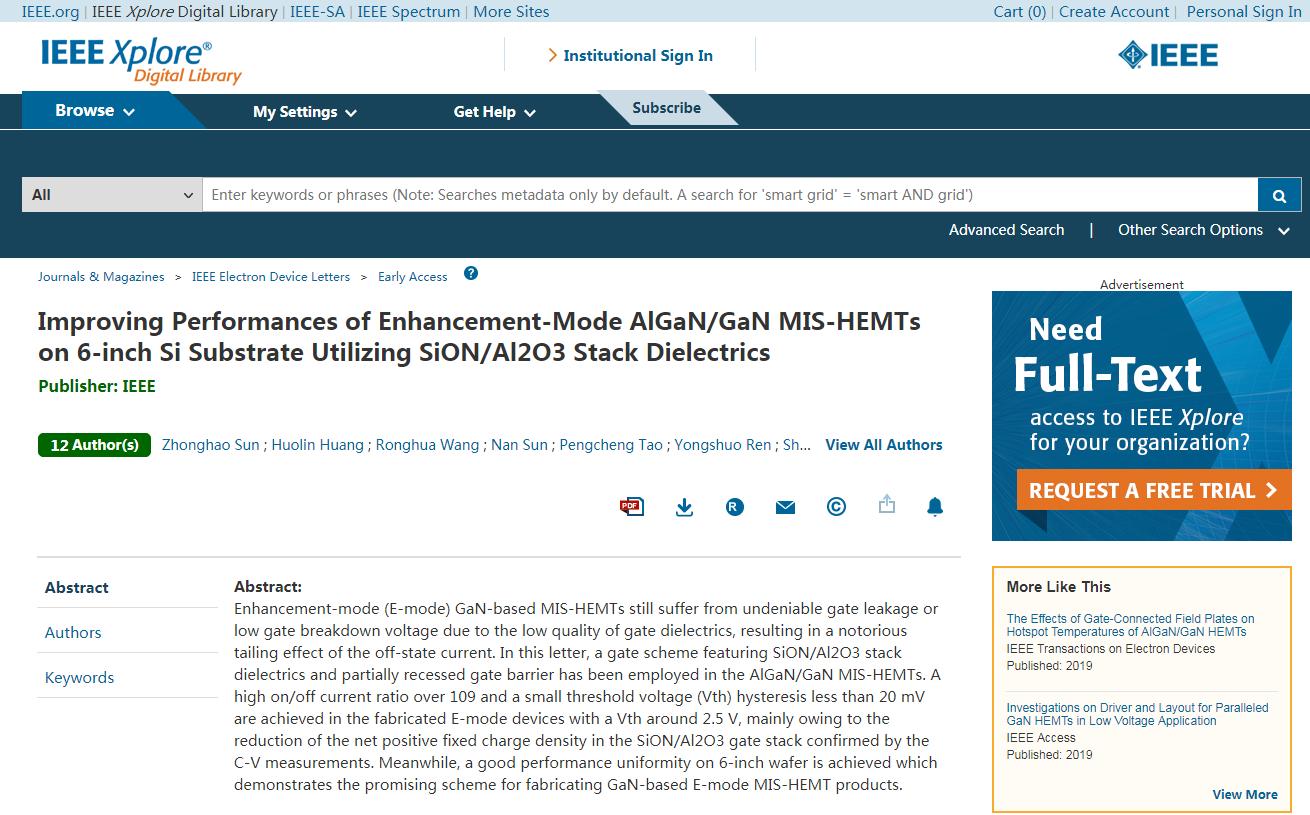Go to Journals & Magazines breadcrumb

pos(101,277)
